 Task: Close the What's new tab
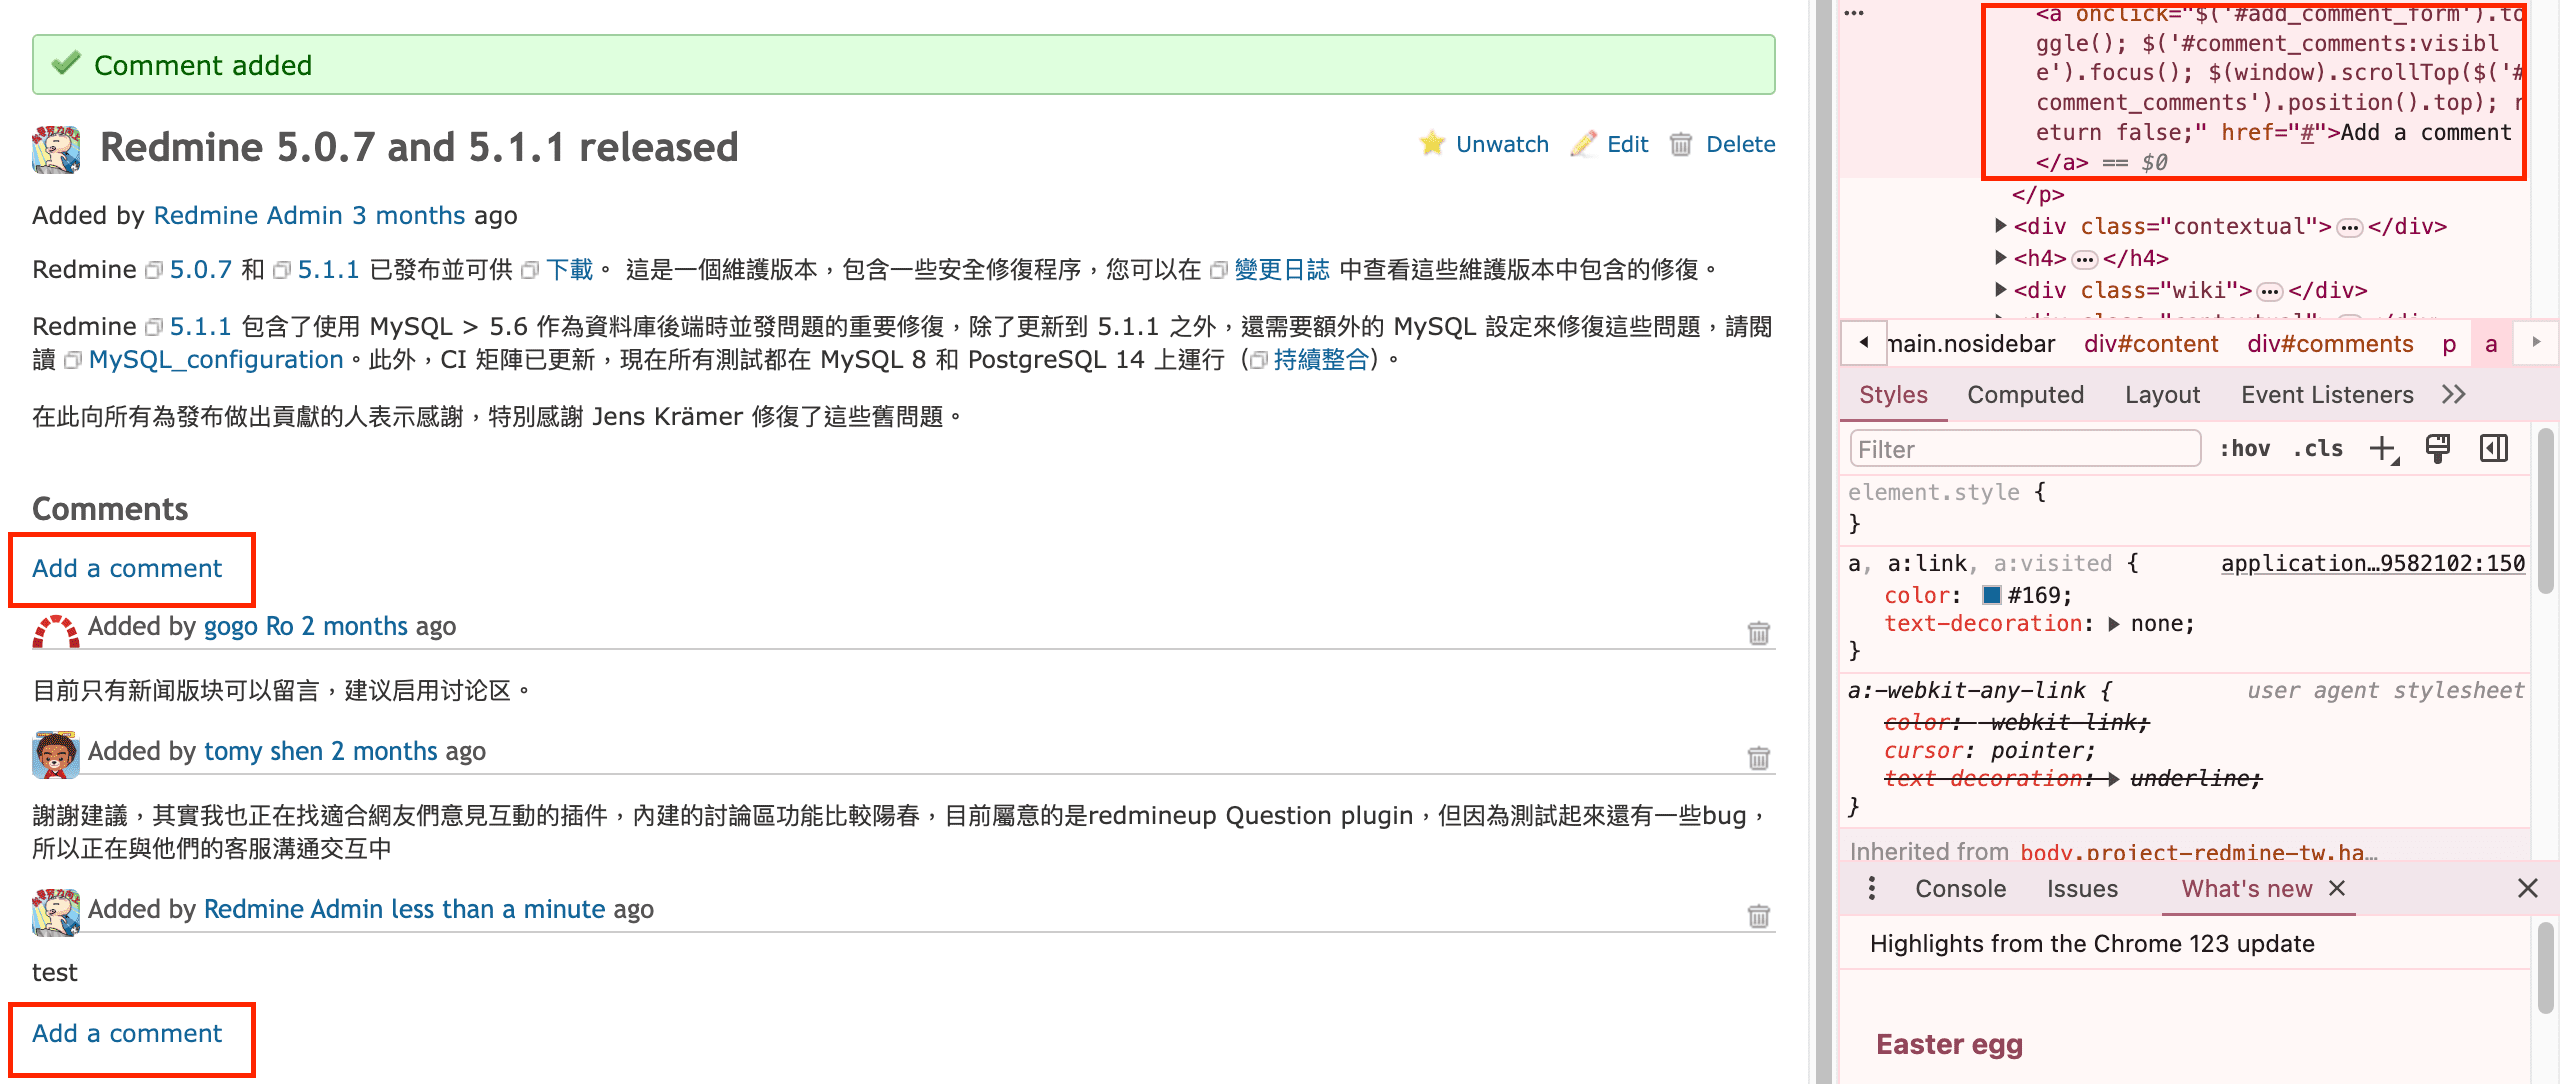pos(2337,888)
